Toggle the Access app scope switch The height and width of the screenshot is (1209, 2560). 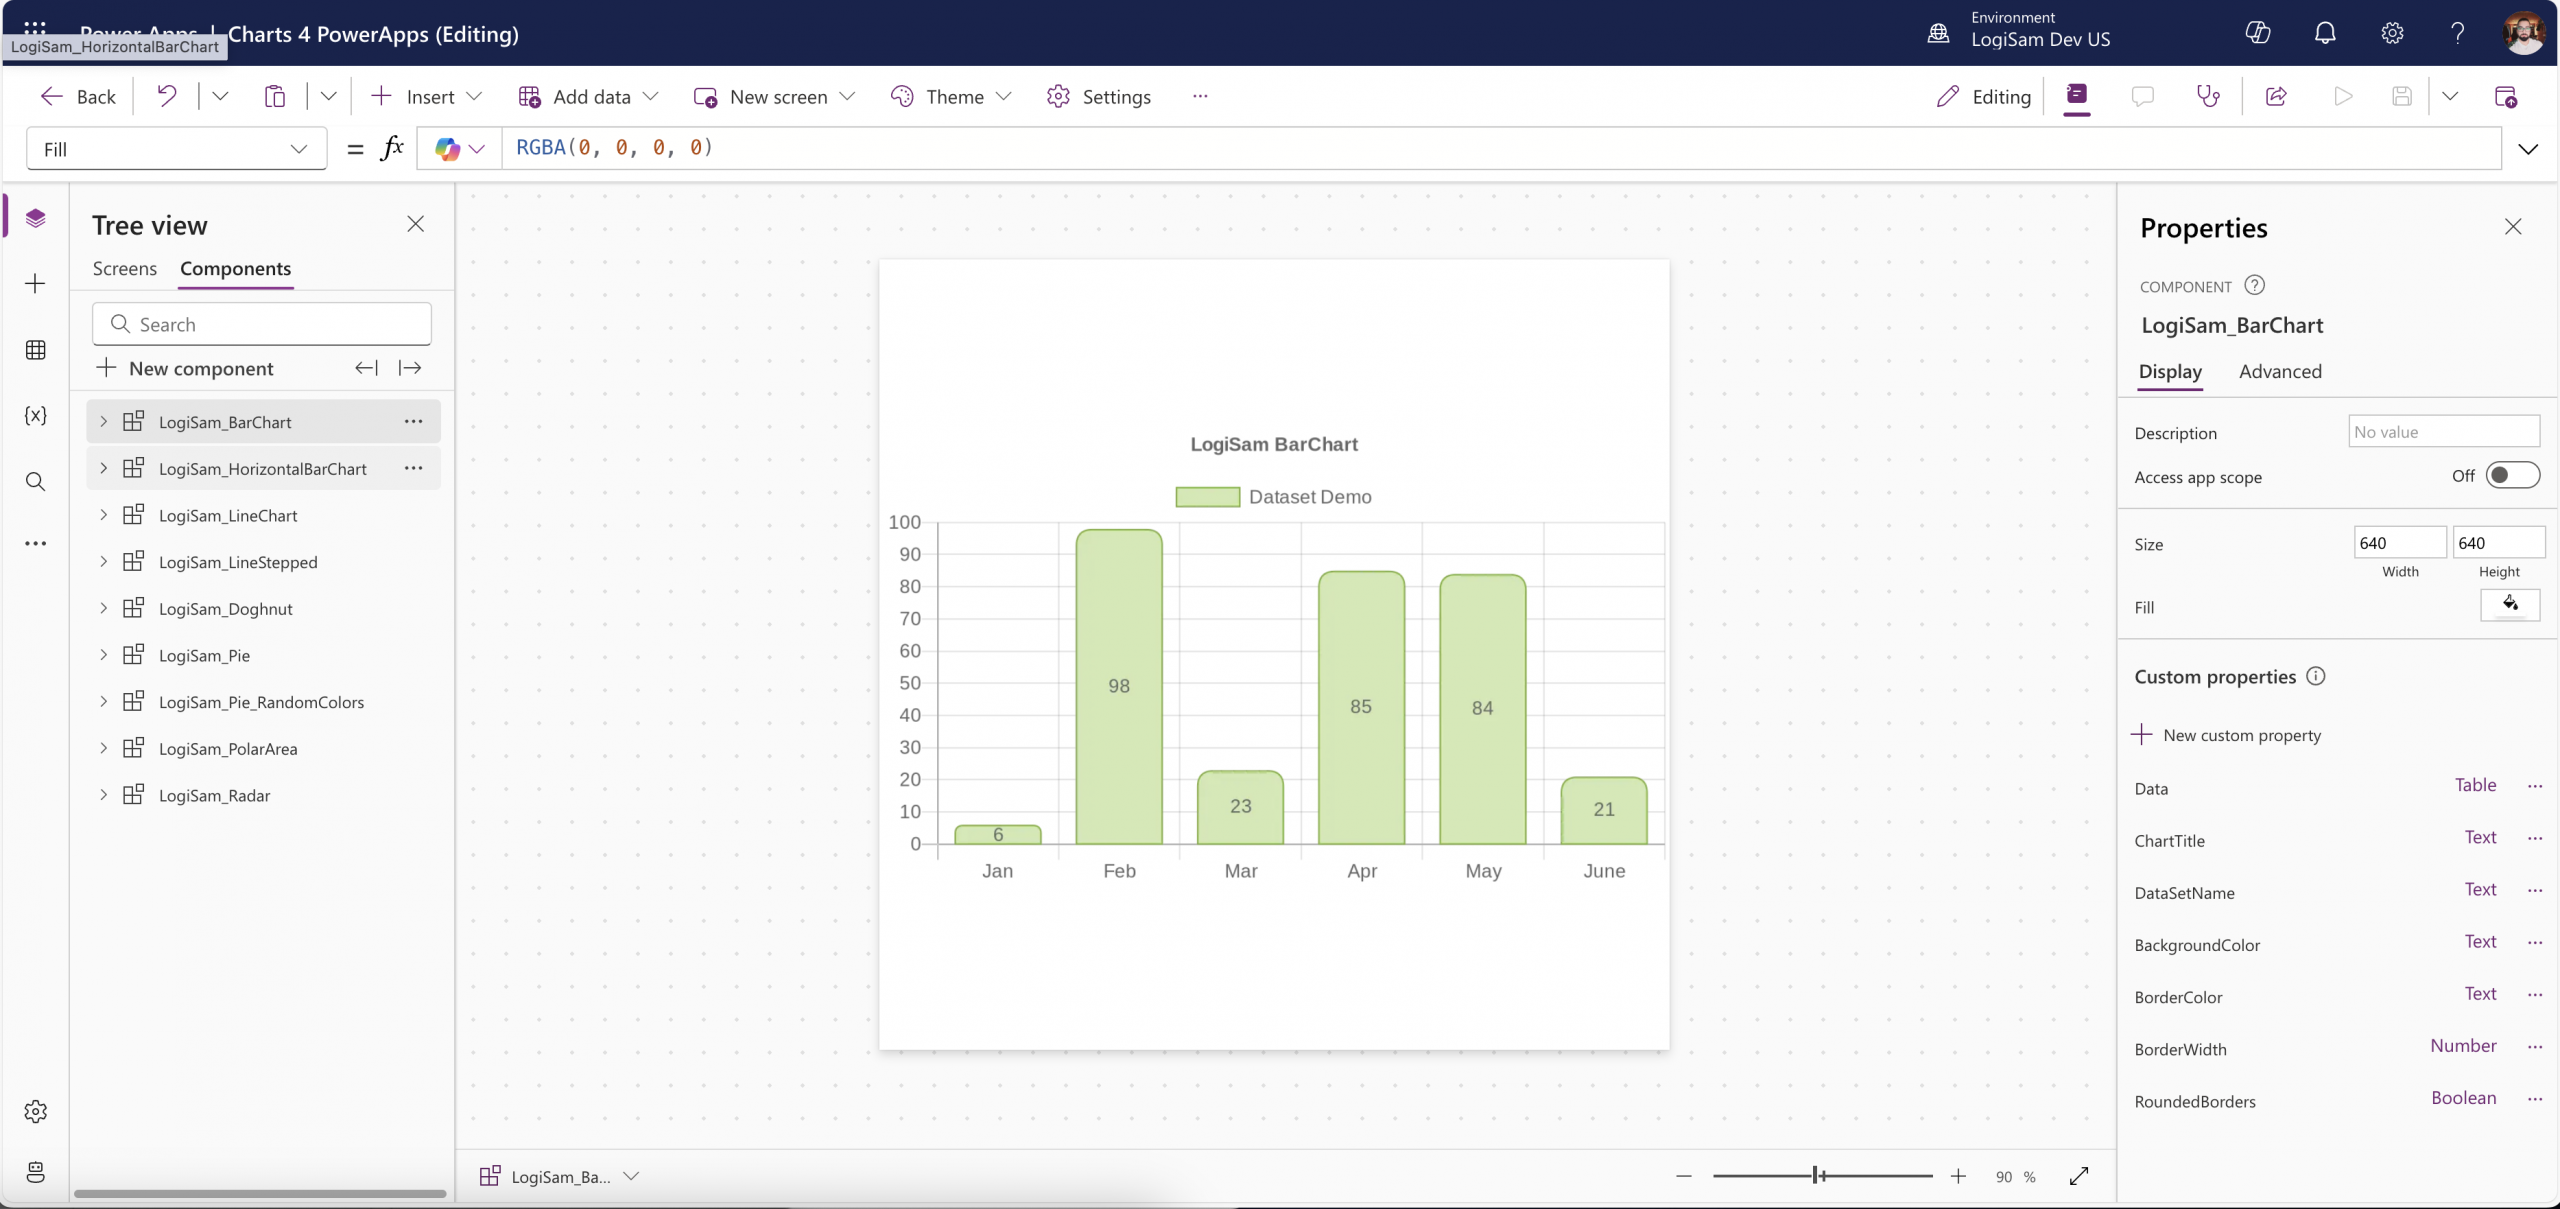point(2512,476)
